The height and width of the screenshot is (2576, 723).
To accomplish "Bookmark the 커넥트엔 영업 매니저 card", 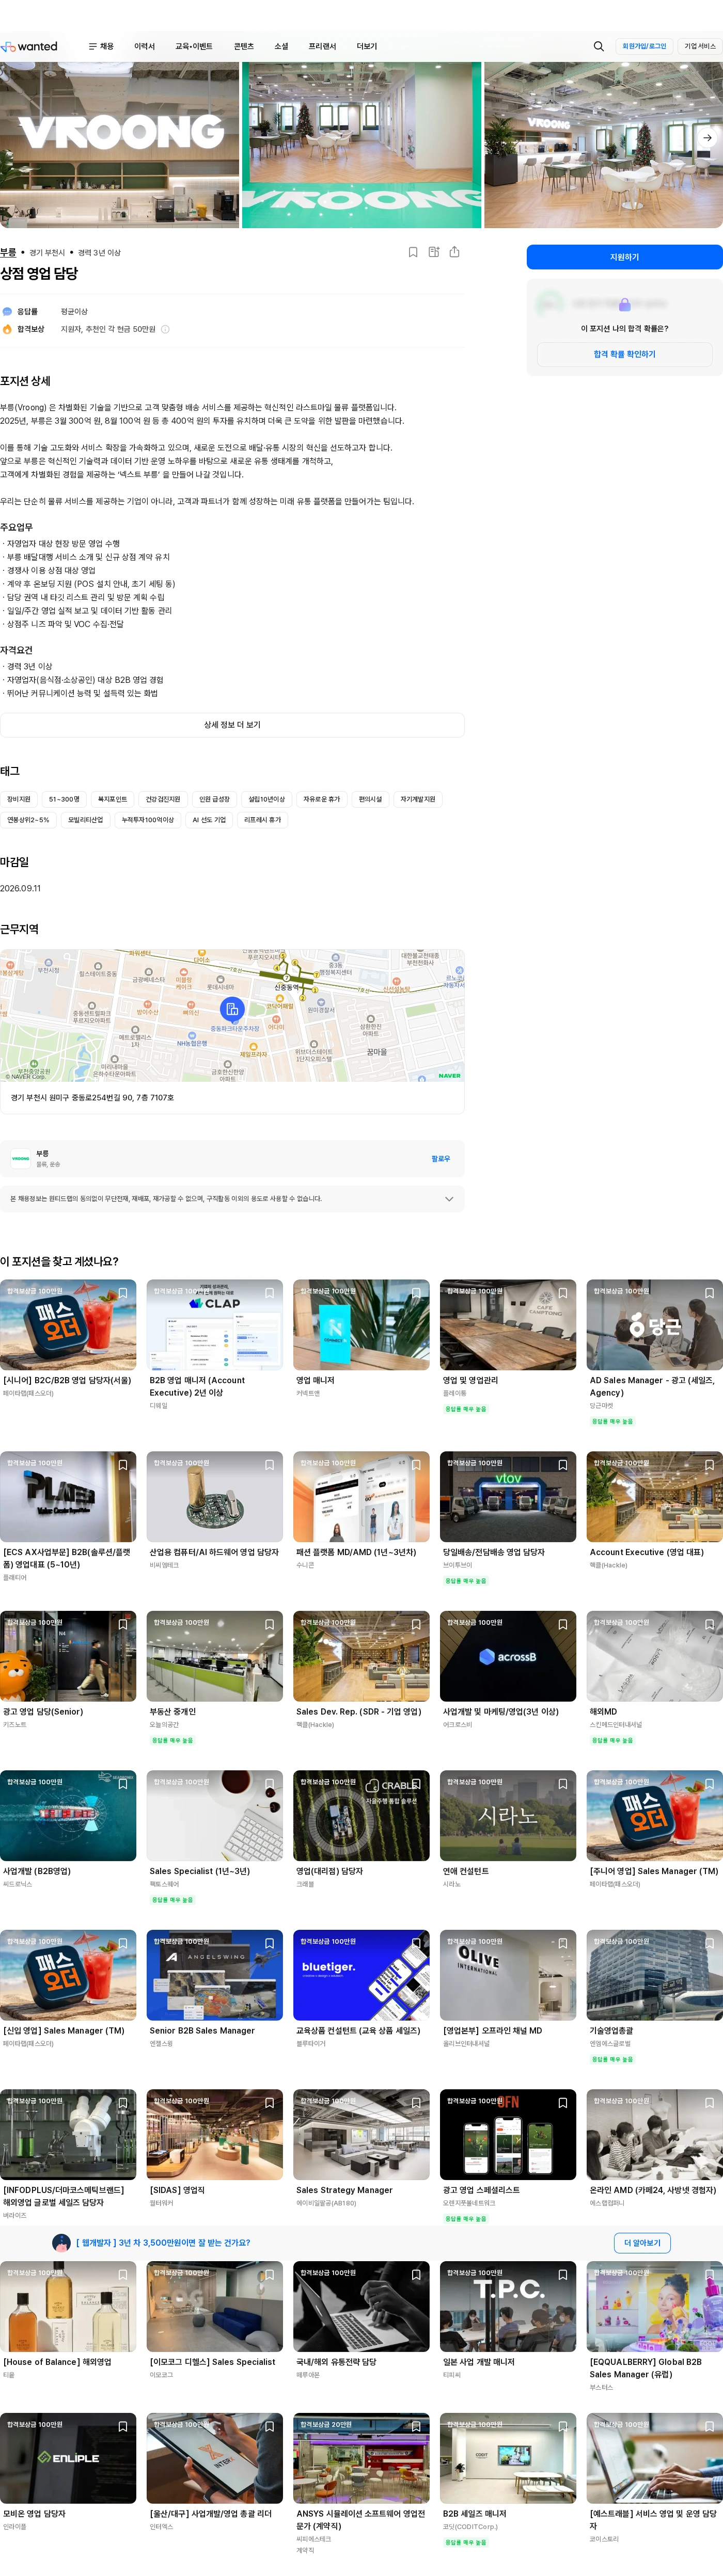I will (x=416, y=1293).
